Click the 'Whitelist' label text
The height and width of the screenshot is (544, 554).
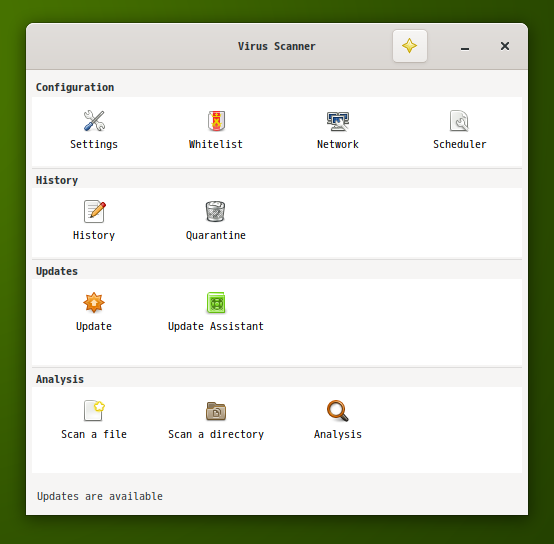216,144
